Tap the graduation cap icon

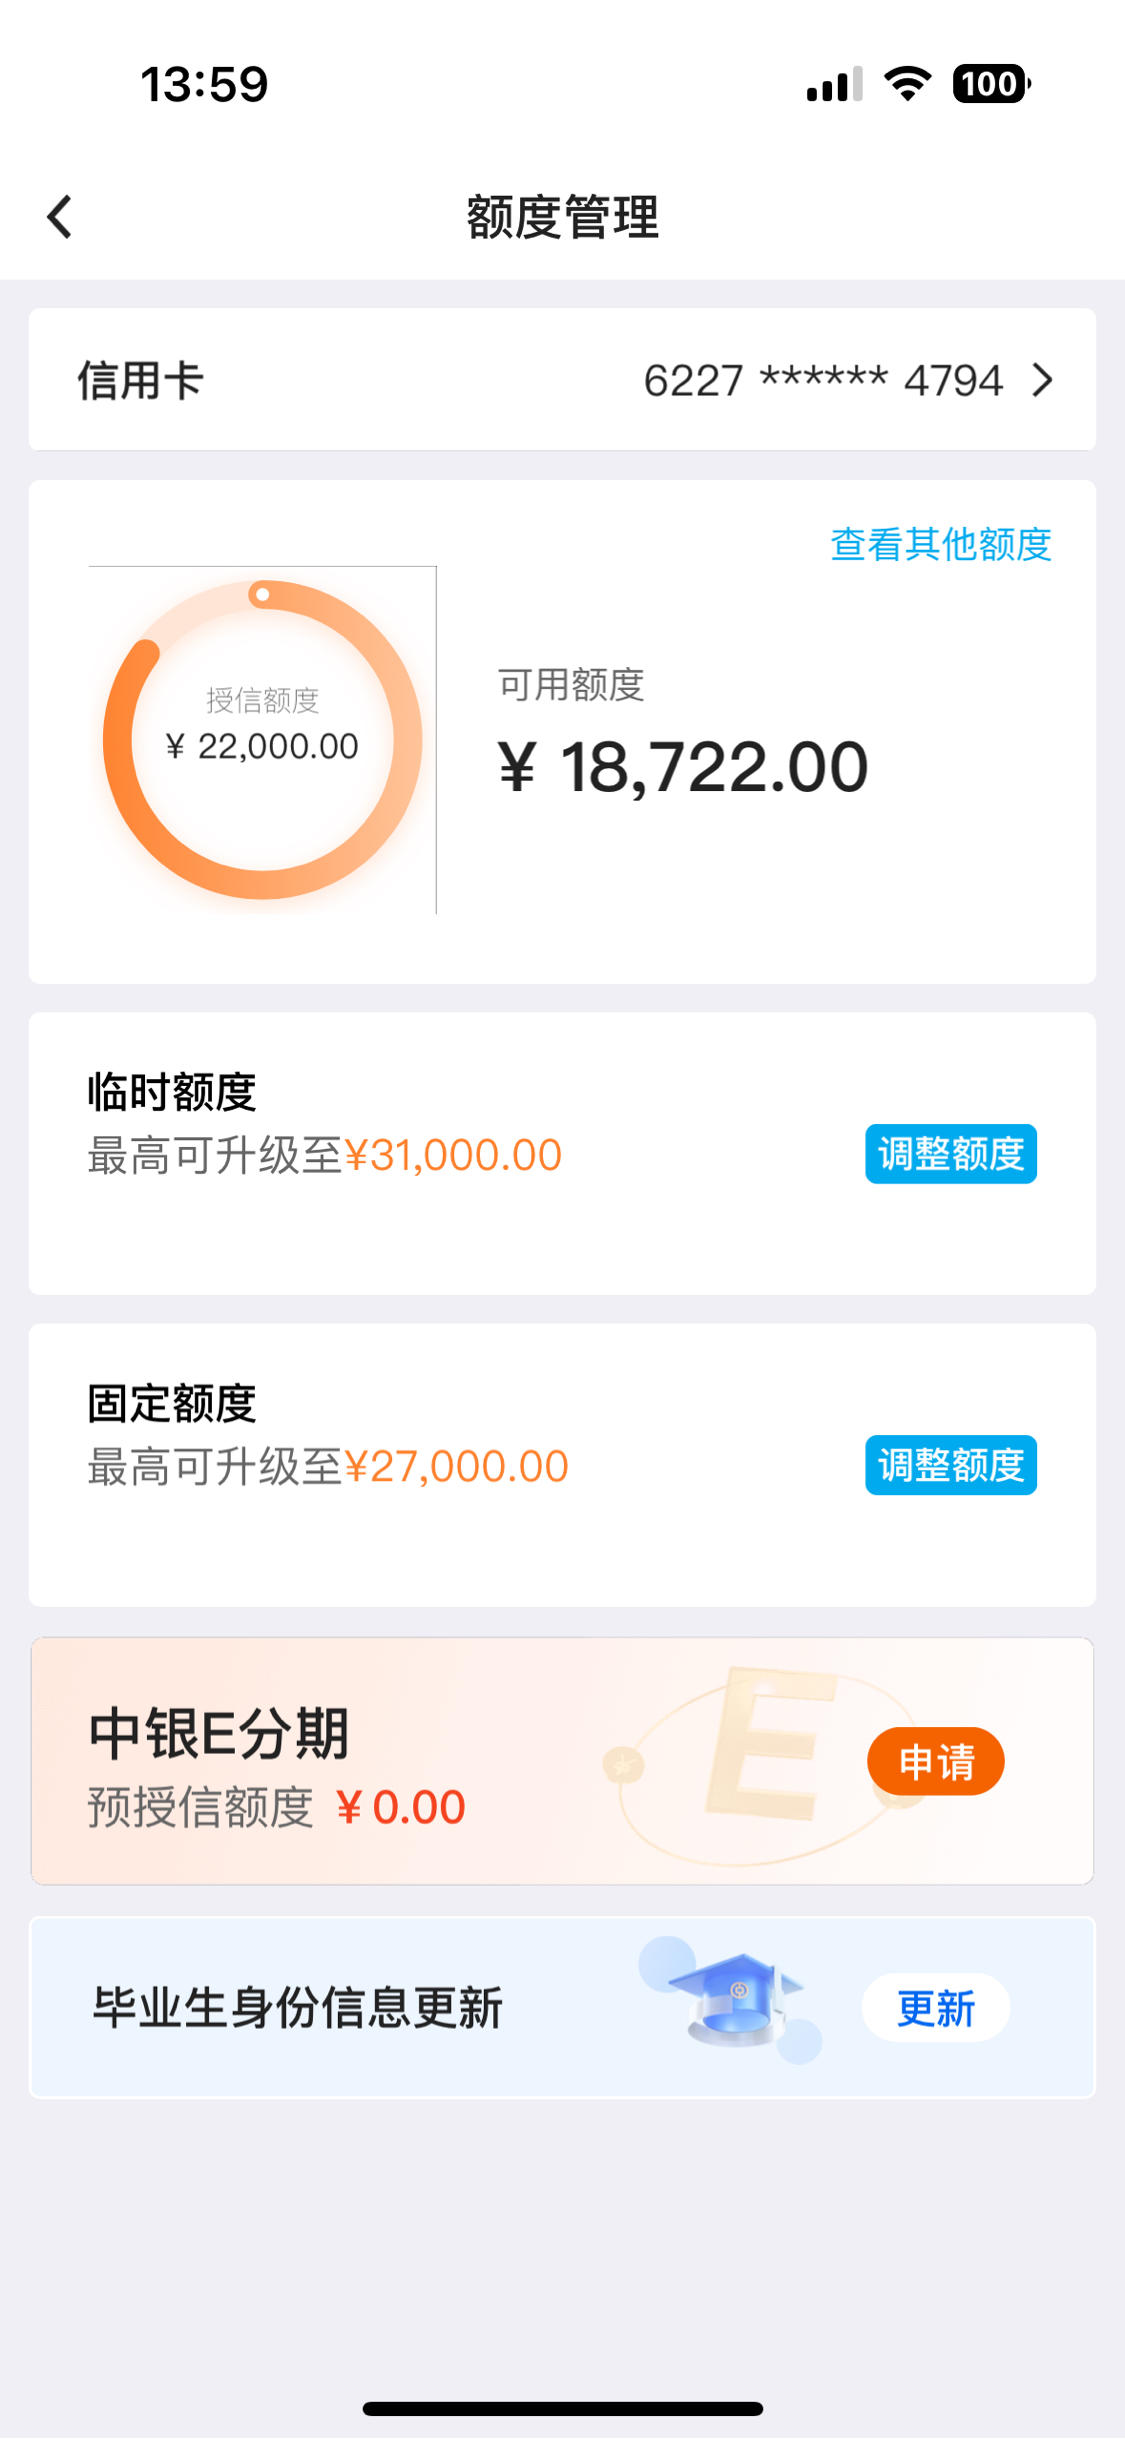tap(735, 1999)
